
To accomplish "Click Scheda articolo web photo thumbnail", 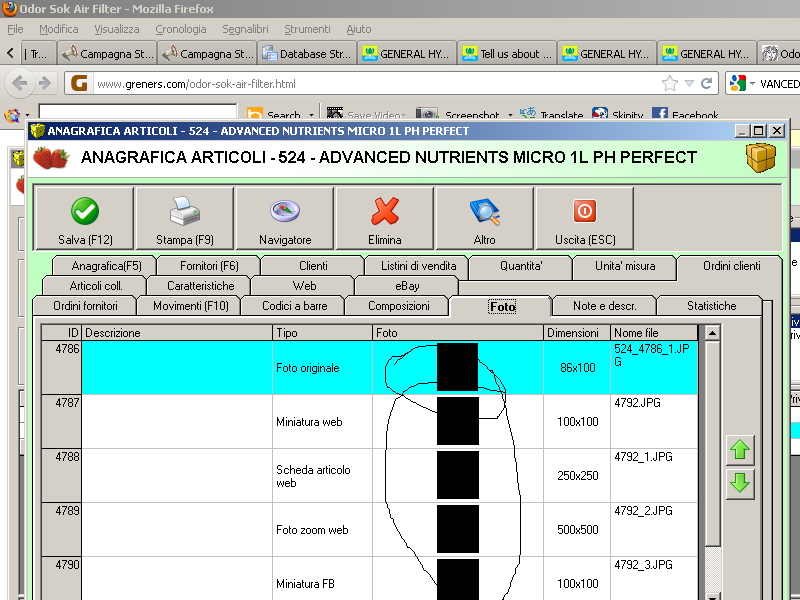I will point(458,475).
